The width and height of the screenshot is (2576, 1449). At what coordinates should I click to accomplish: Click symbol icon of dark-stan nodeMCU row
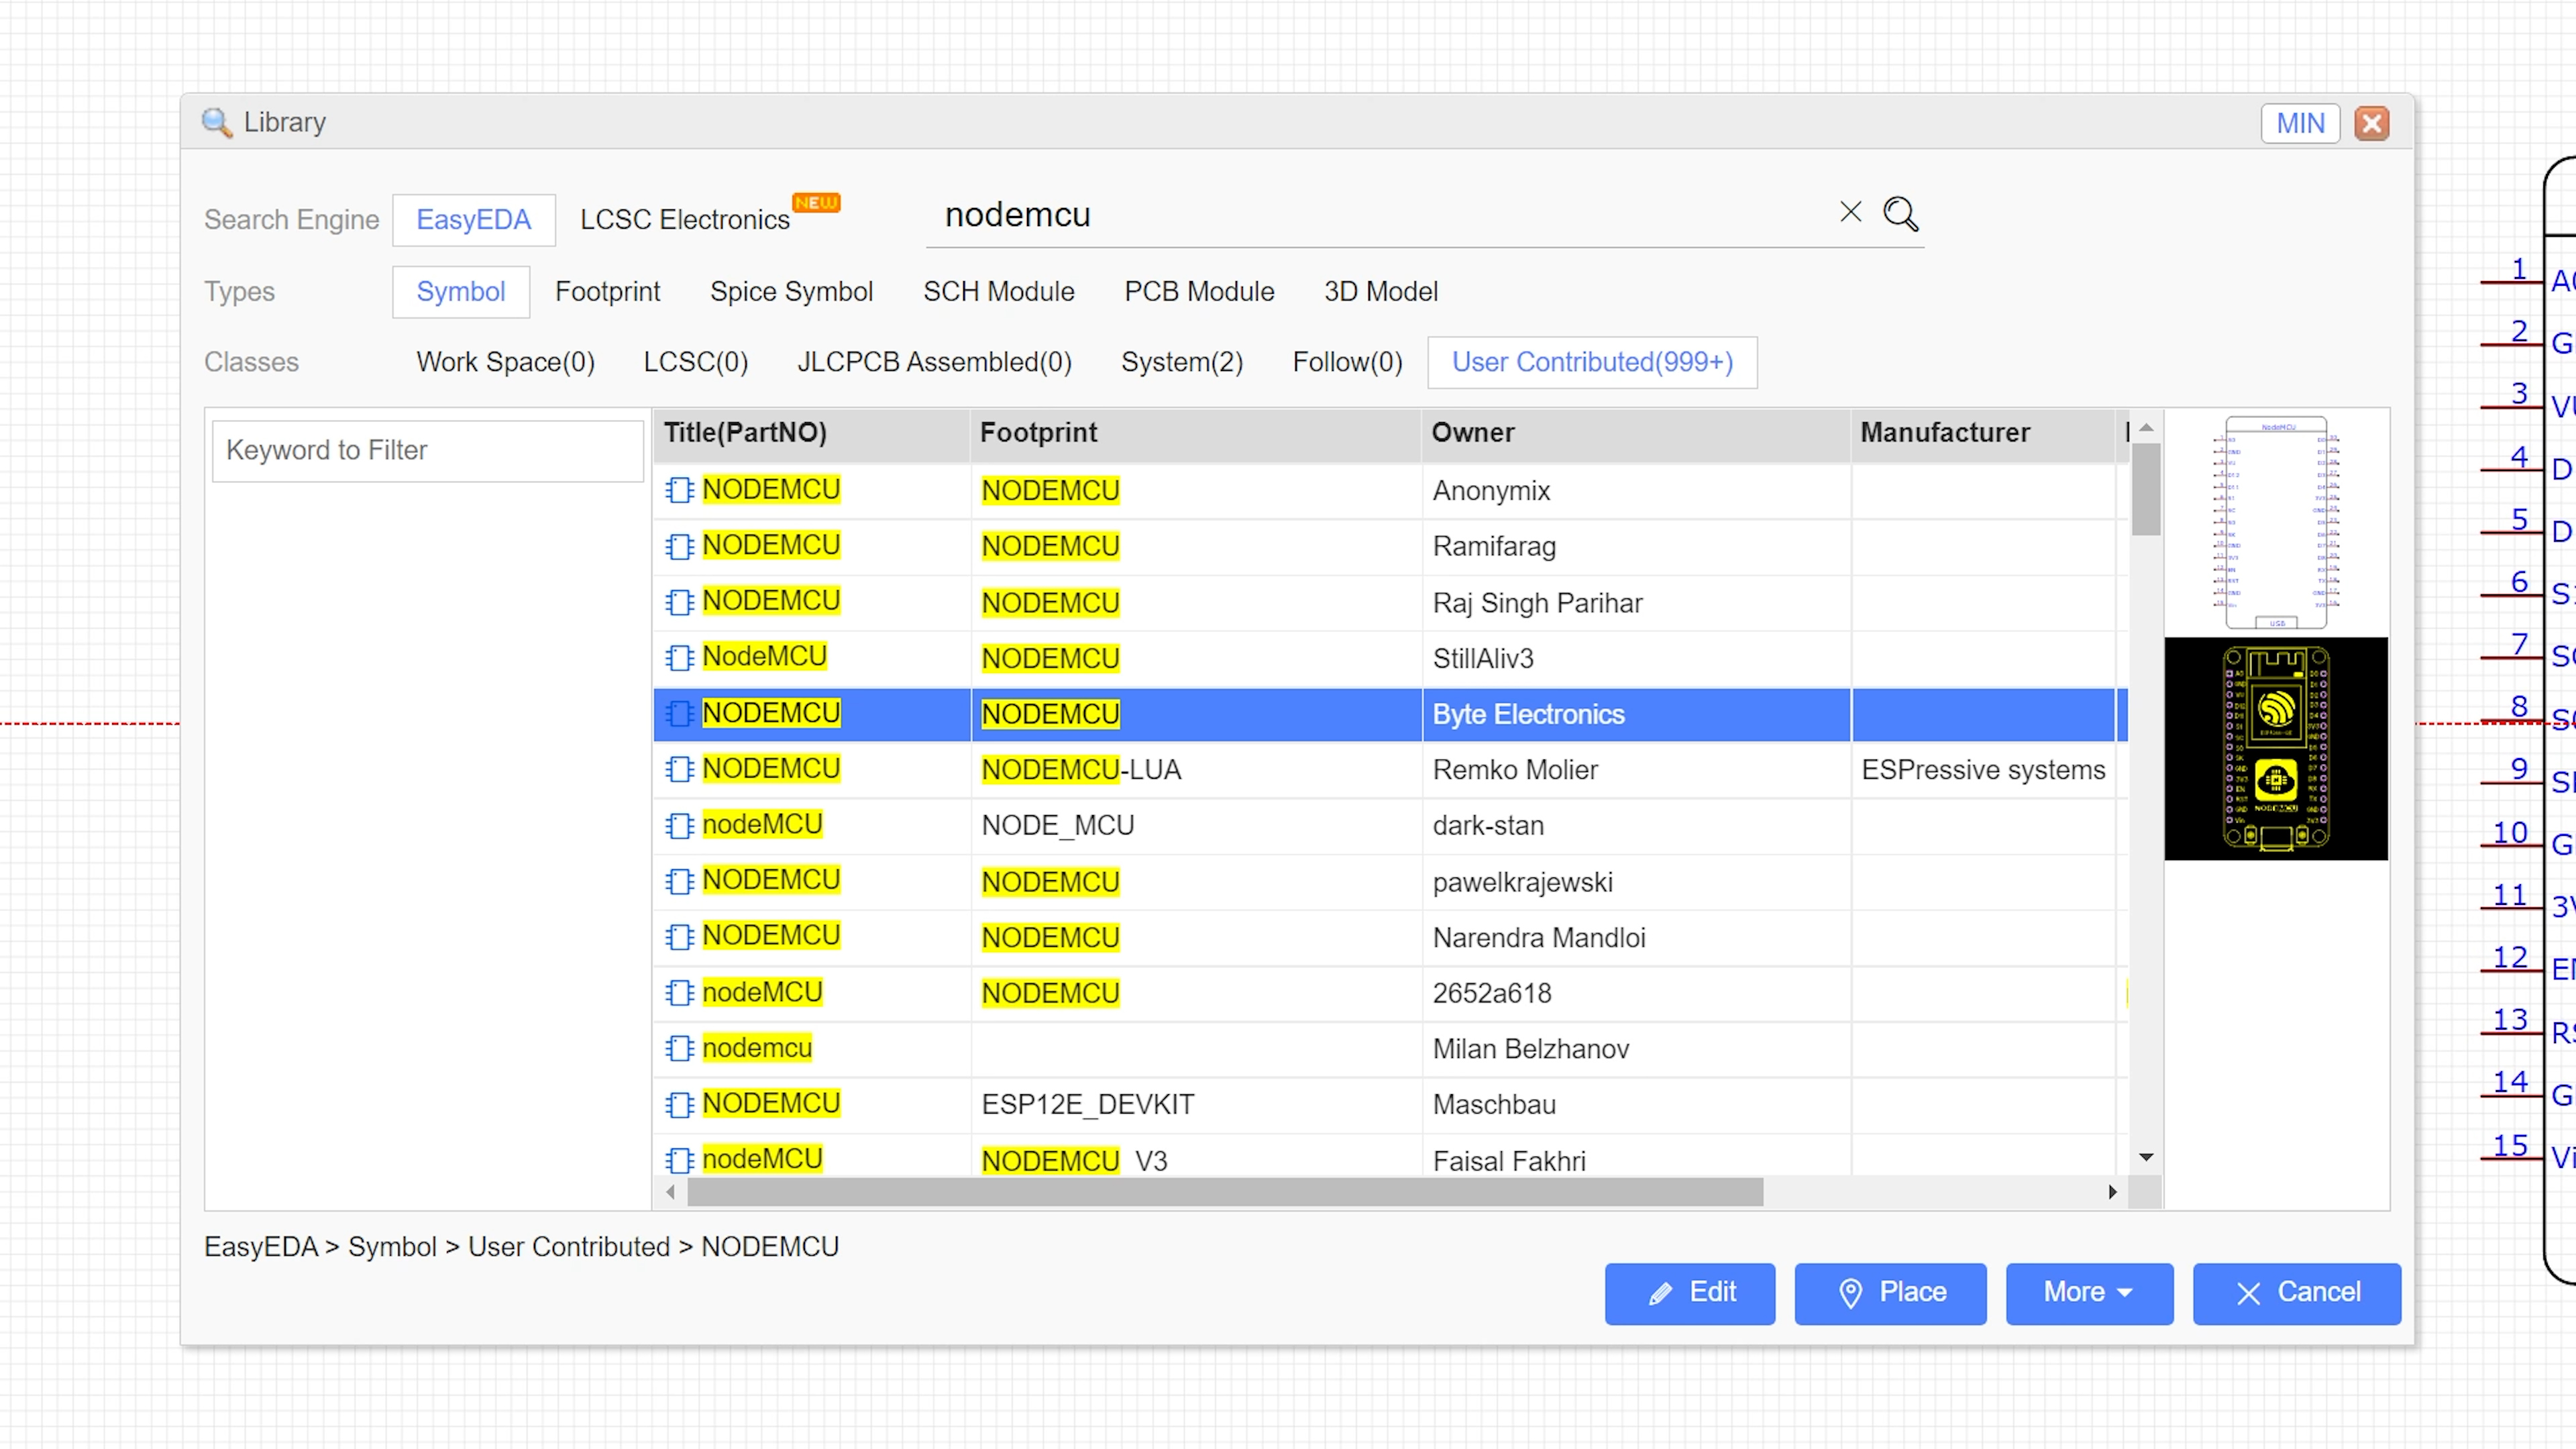pyautogui.click(x=680, y=826)
